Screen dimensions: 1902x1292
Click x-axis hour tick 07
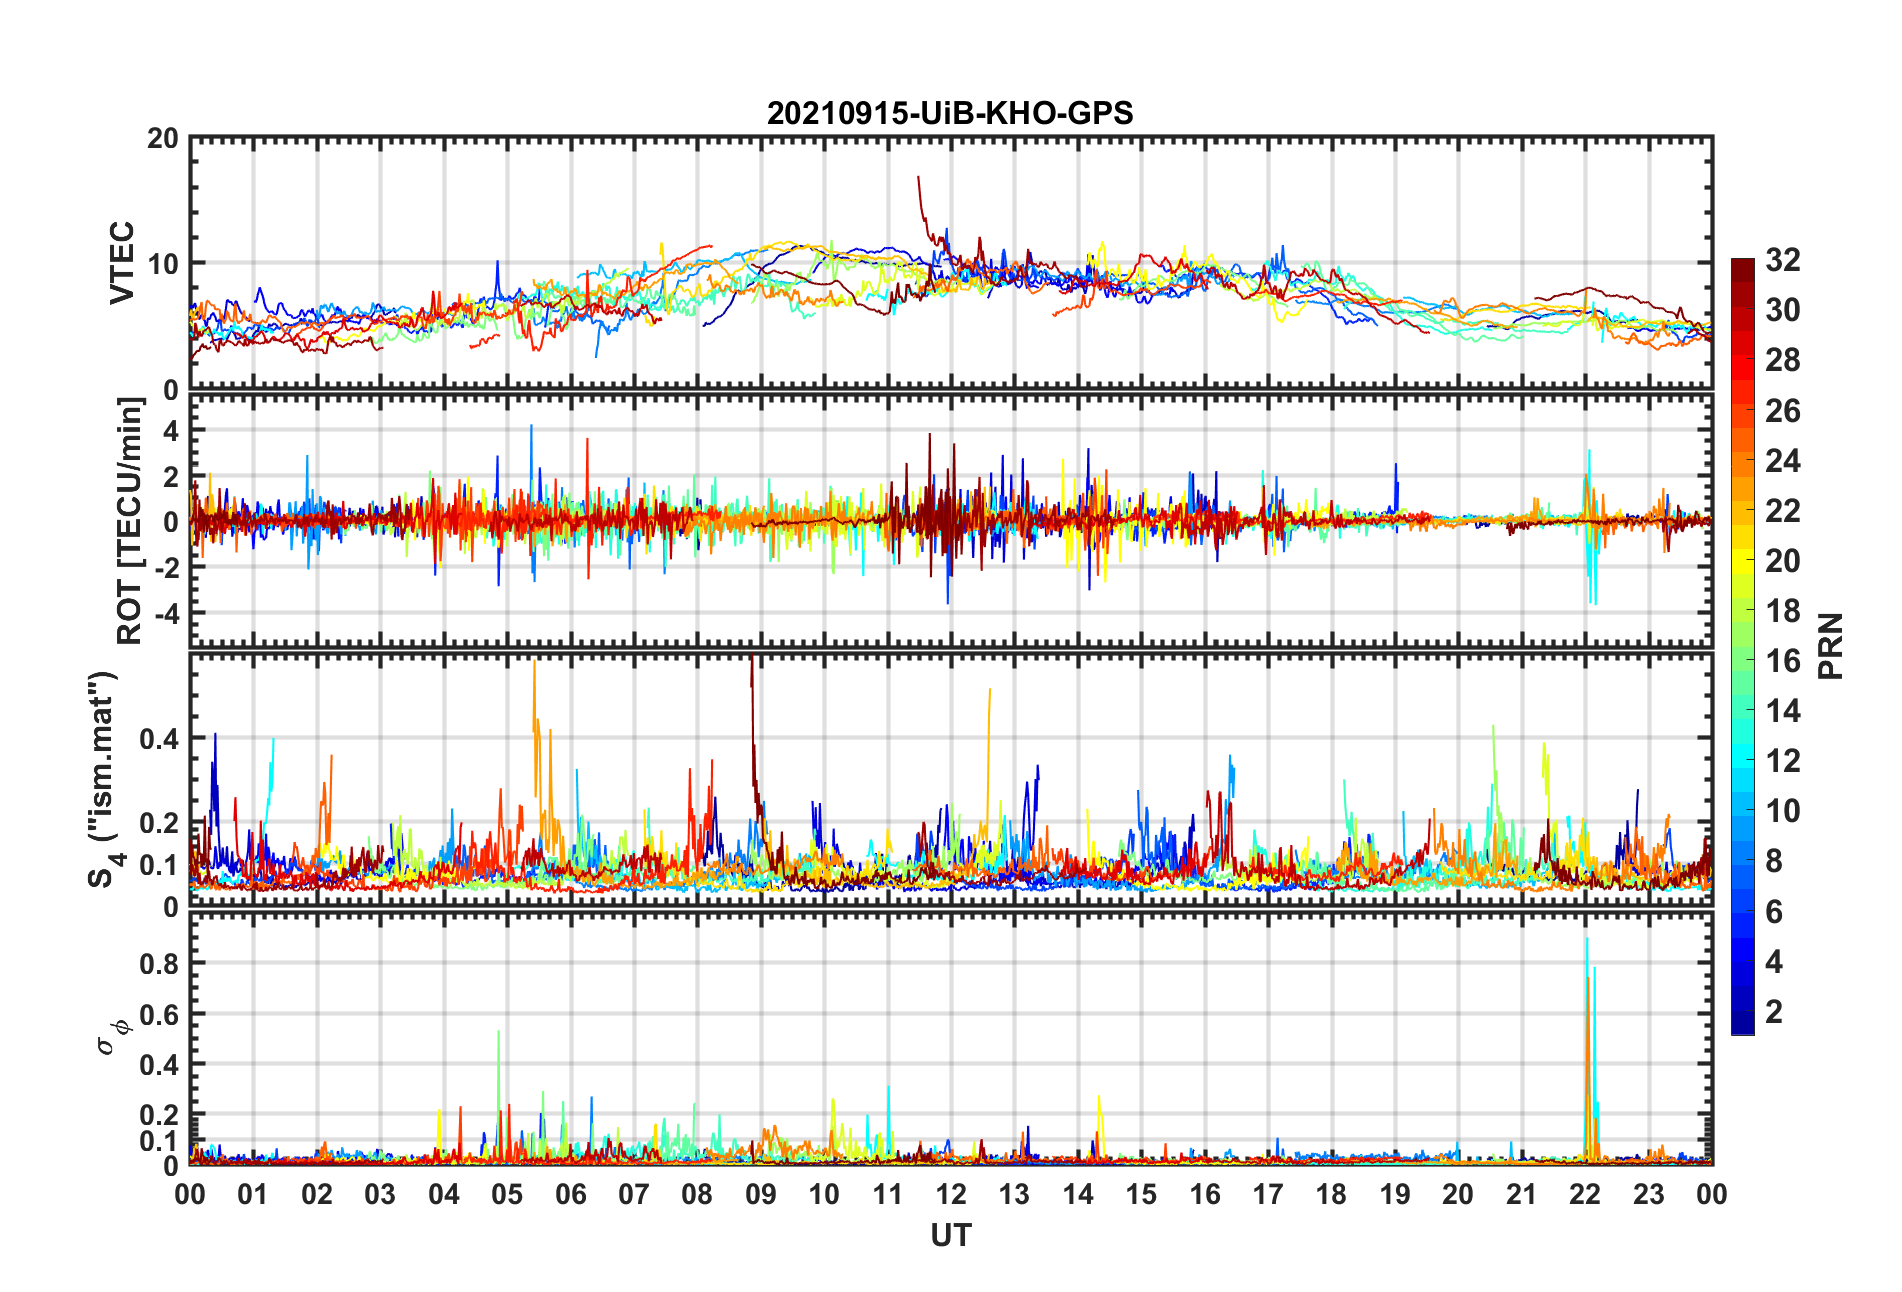pyautogui.click(x=634, y=1194)
